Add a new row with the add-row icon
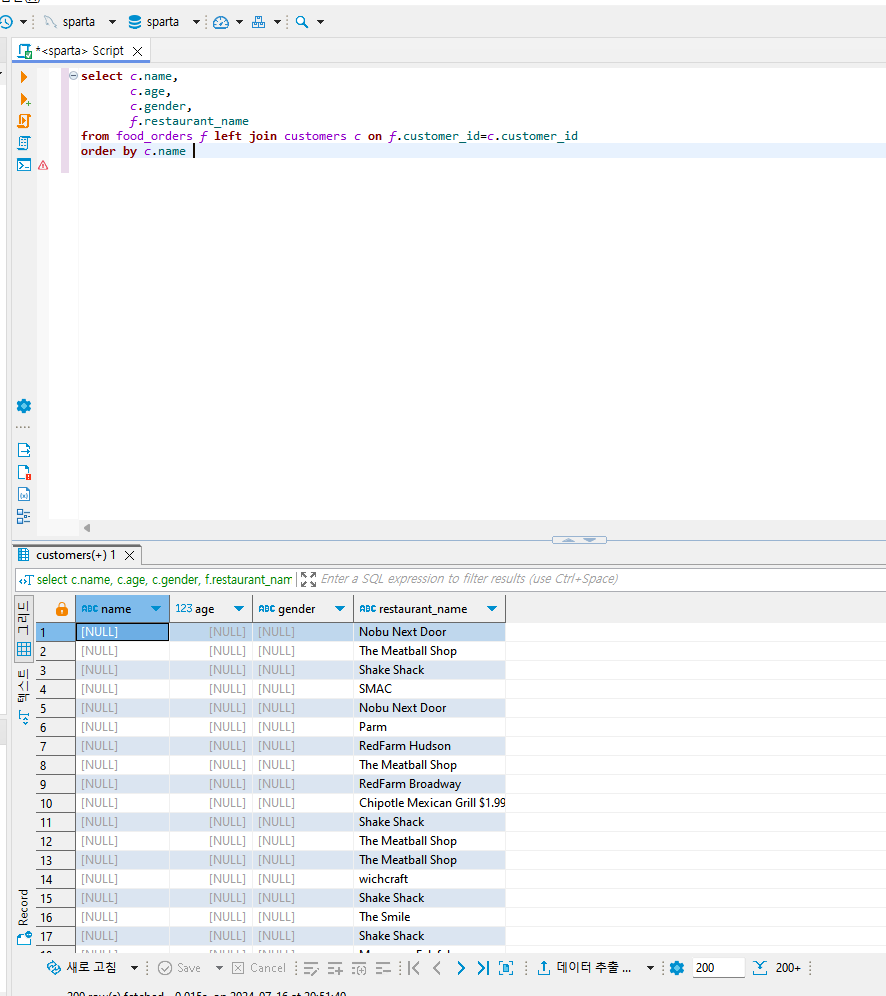The image size is (886, 996). point(335,968)
